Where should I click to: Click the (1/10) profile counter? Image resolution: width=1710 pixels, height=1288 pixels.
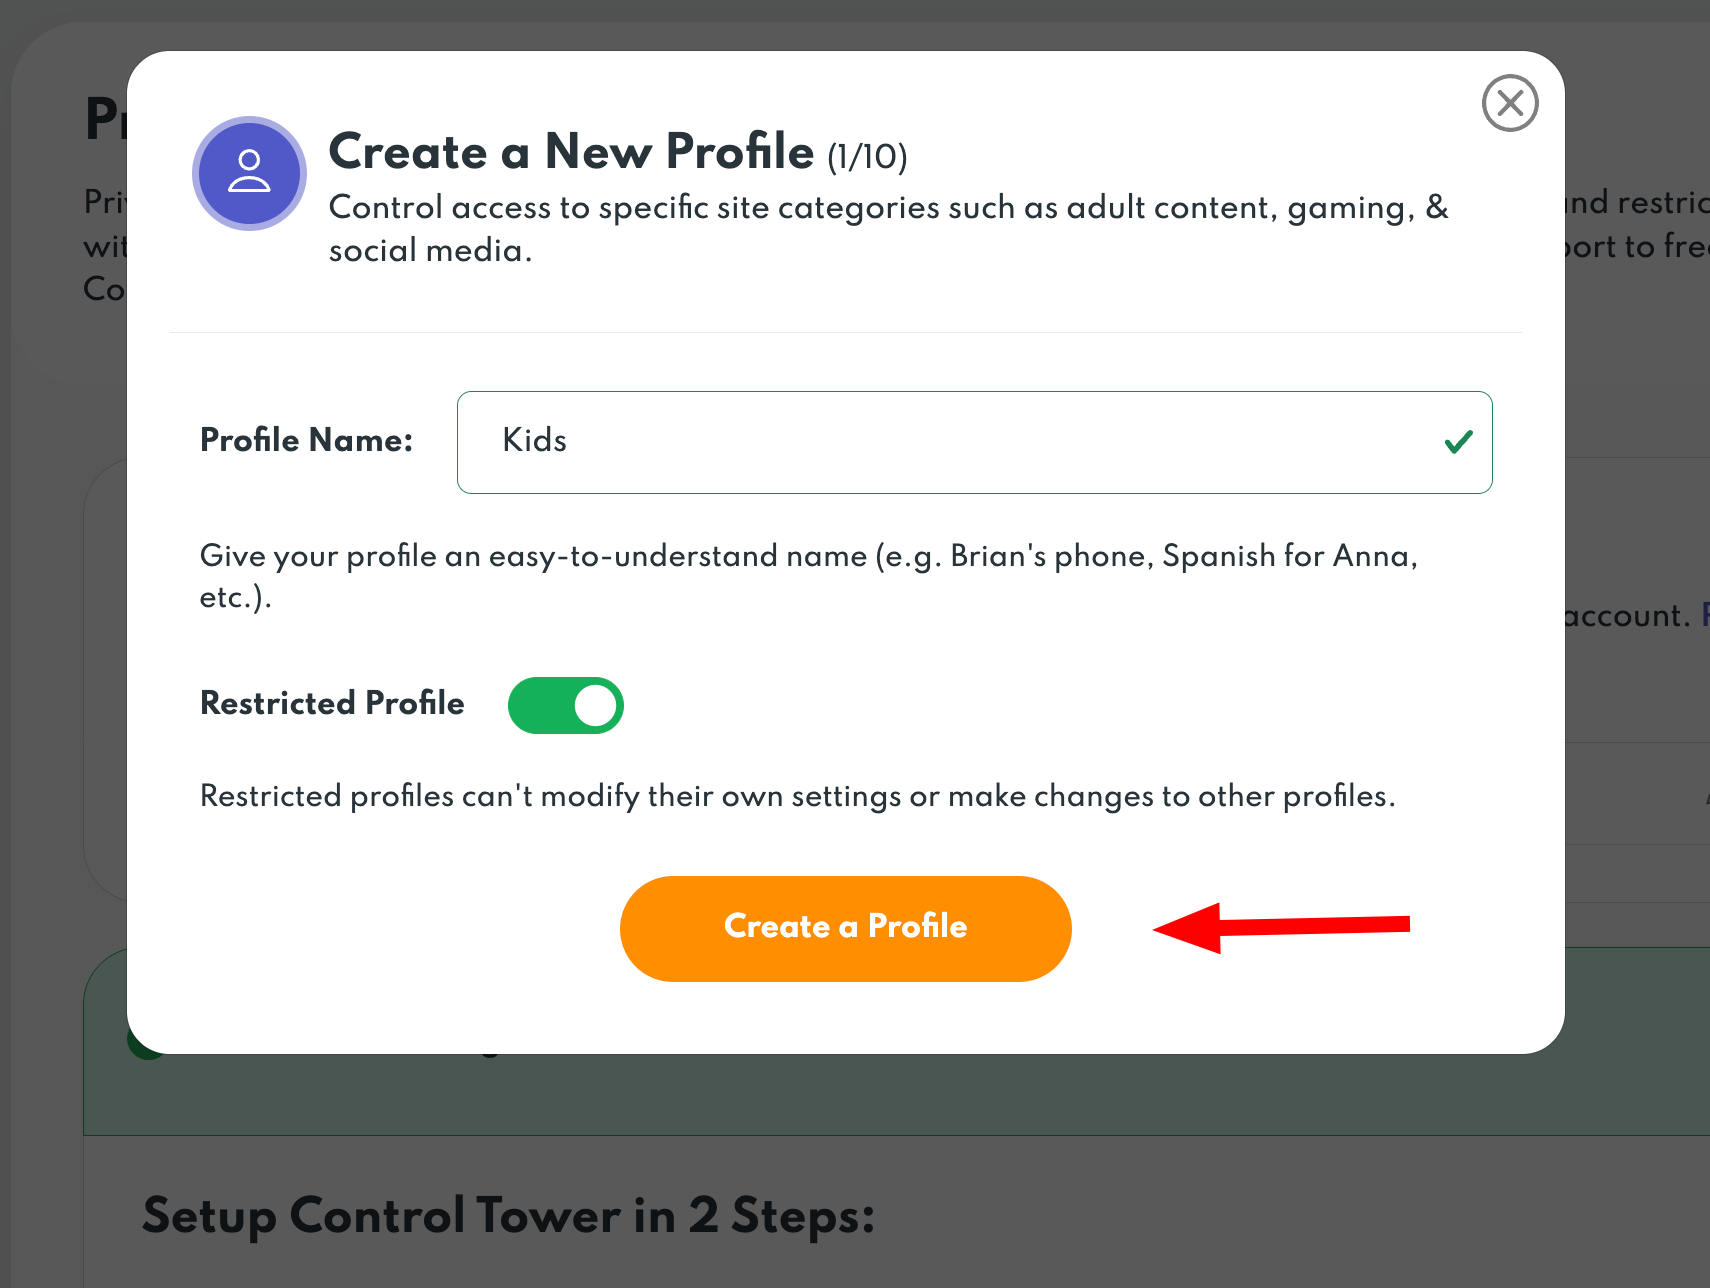click(x=867, y=157)
